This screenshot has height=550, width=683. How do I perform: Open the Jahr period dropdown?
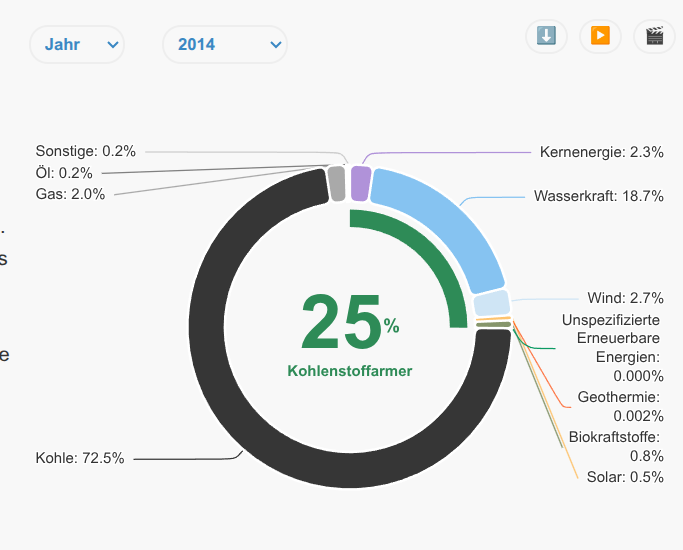point(77,44)
